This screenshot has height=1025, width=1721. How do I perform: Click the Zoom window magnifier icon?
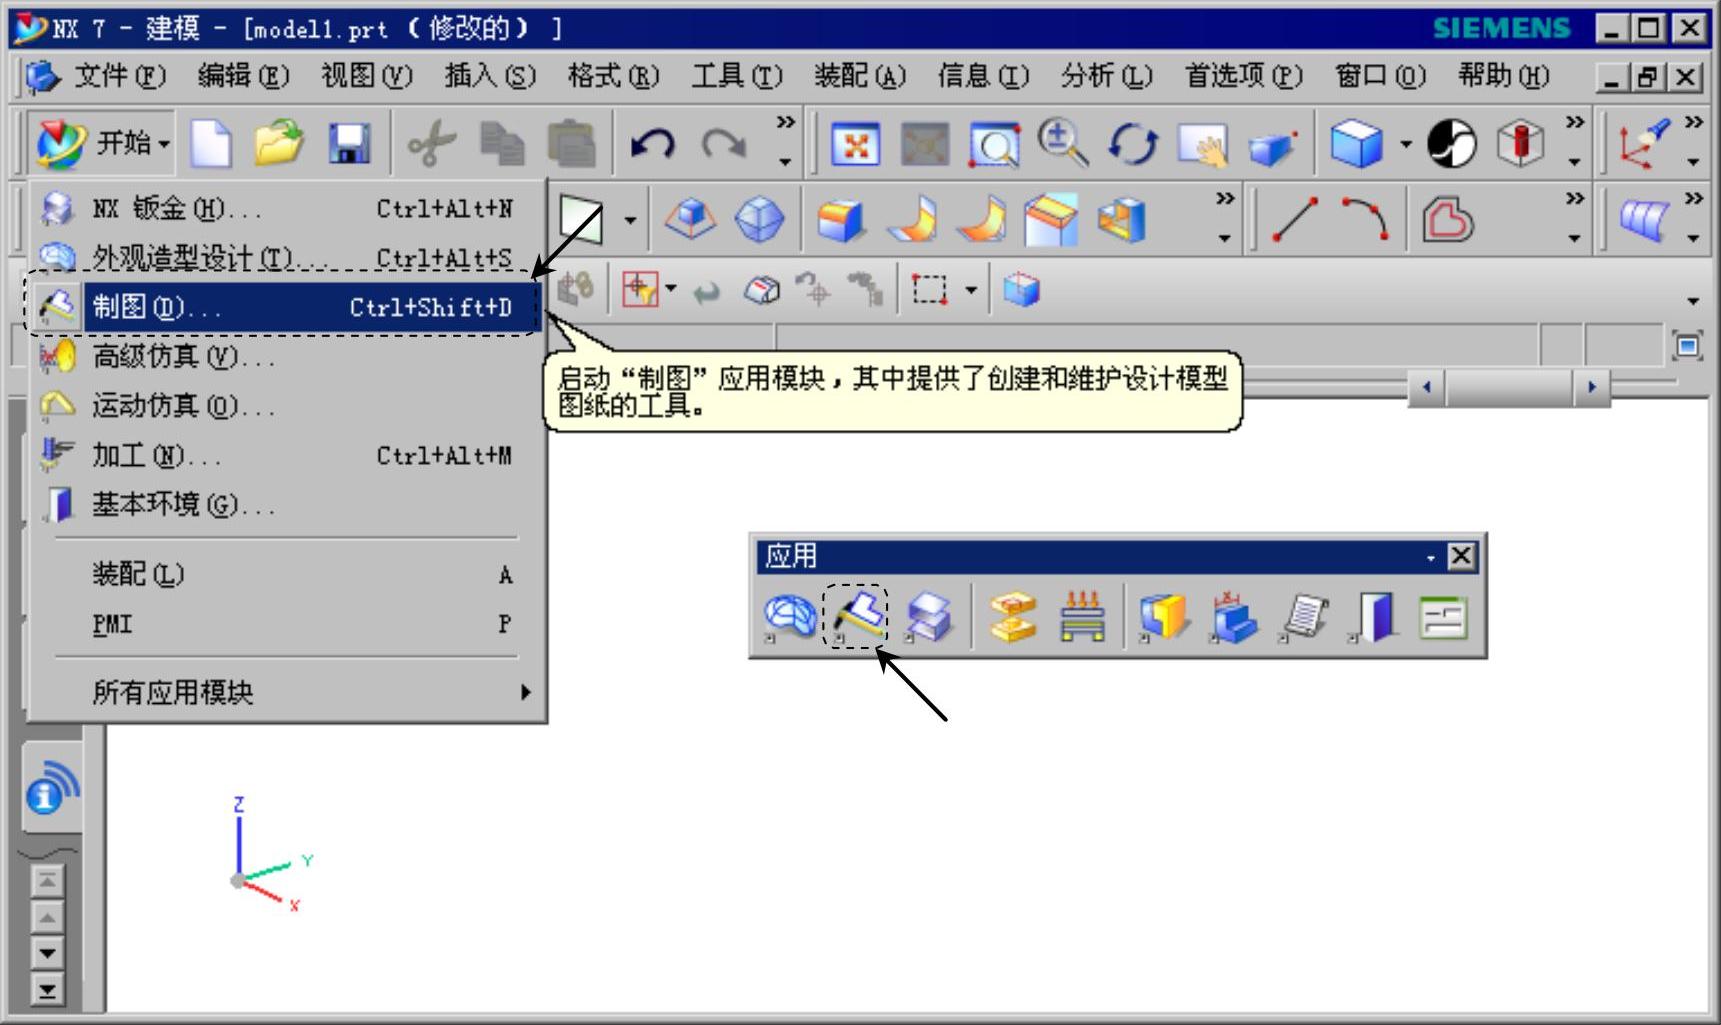tap(993, 145)
